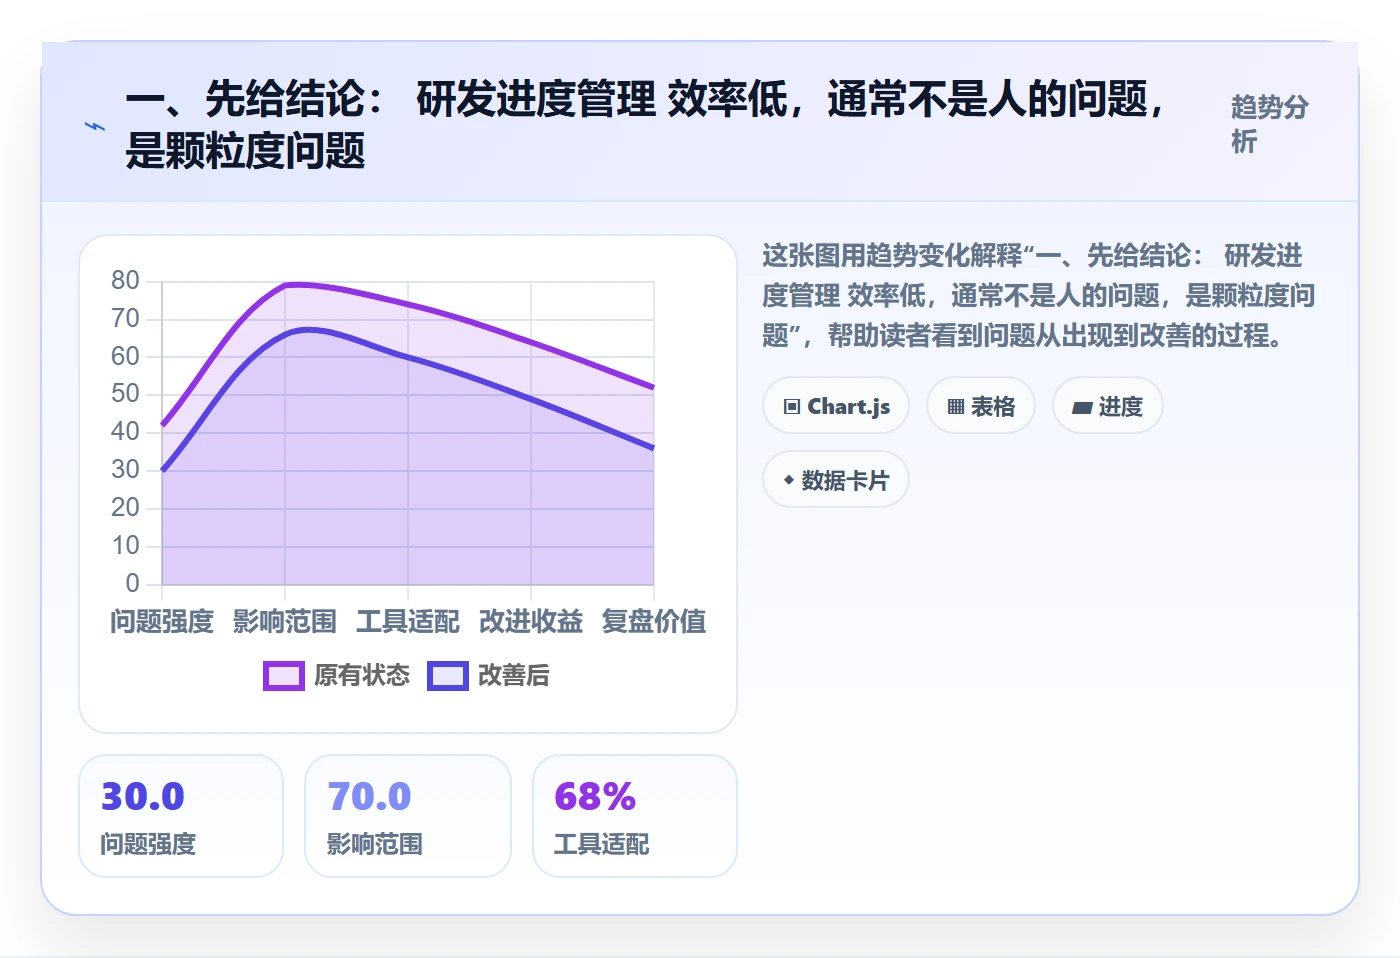Toggle the 原有状态 legend series
Screen dimensions: 1400x958
[x=337, y=676]
